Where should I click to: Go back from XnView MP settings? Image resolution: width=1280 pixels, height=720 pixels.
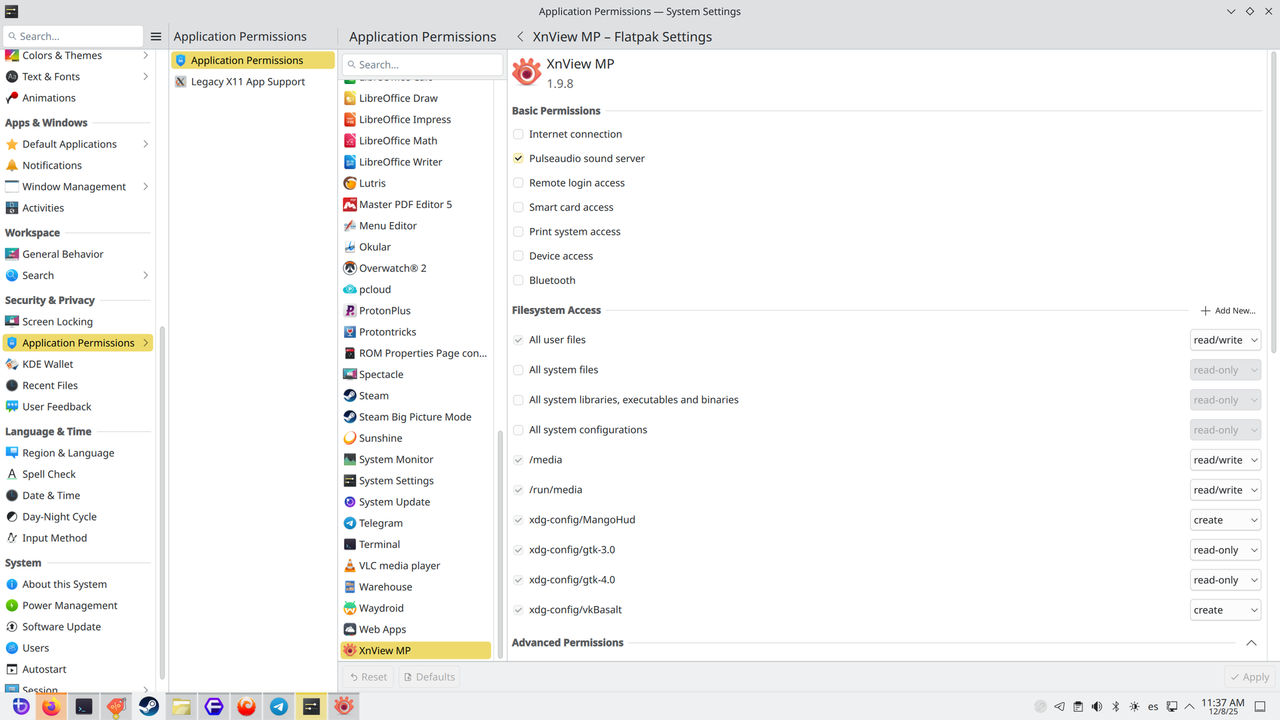click(x=520, y=36)
